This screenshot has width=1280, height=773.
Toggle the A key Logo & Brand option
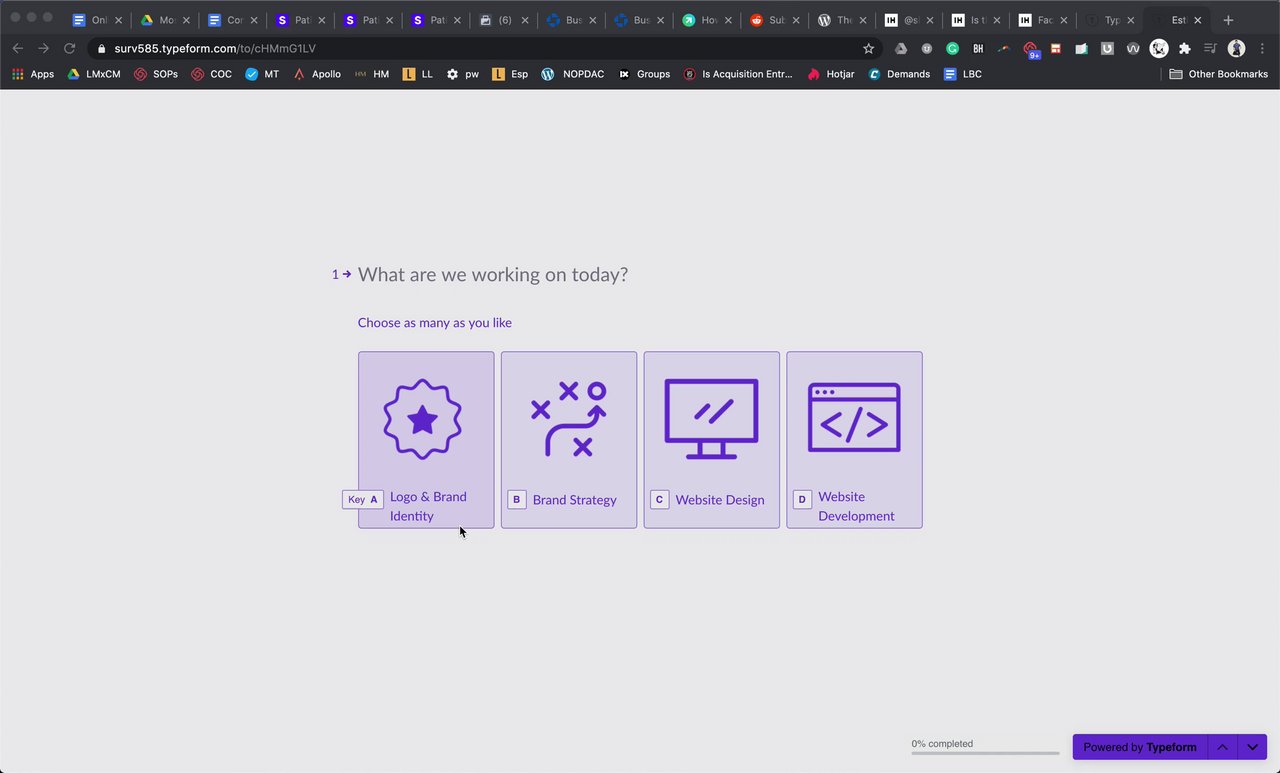pyautogui.click(x=426, y=440)
